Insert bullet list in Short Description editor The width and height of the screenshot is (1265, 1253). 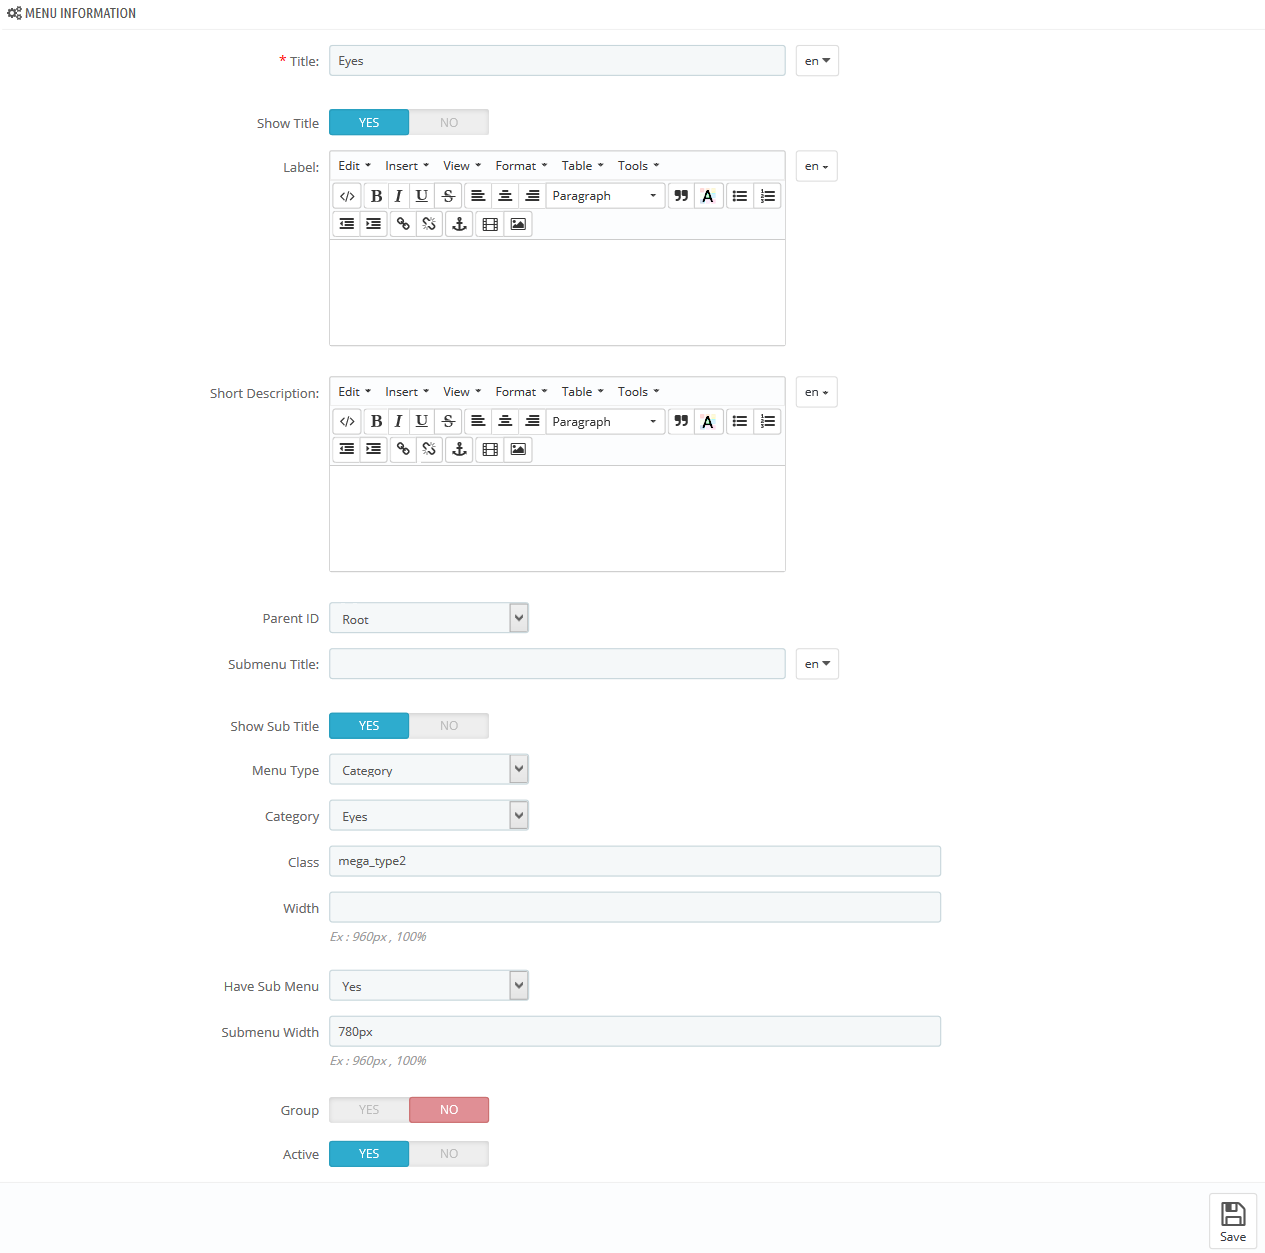pos(740,422)
